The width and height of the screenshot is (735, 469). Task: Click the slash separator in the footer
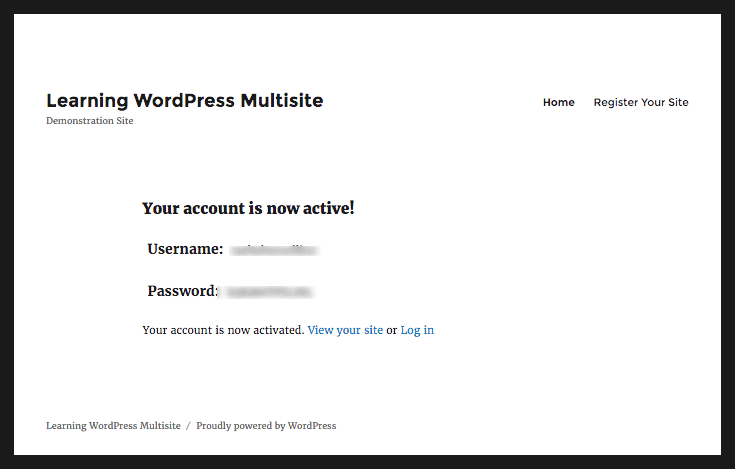(188, 426)
